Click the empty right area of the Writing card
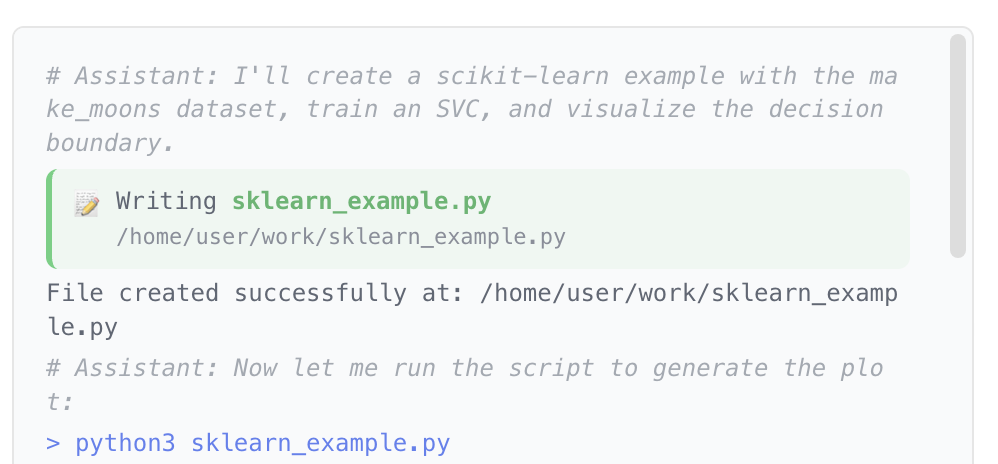 click(x=750, y=219)
